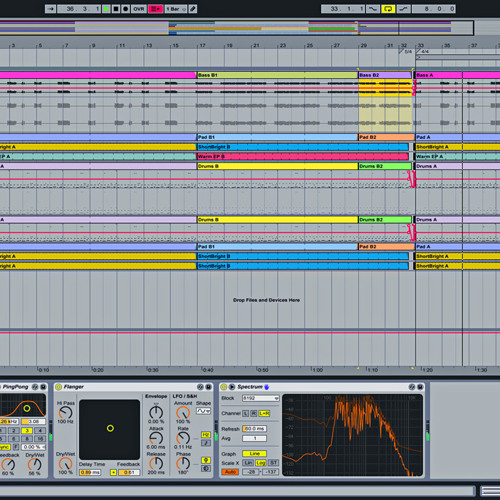Set Spectrum Scale X to Lin
This screenshot has width=500, height=500.
coord(248,463)
